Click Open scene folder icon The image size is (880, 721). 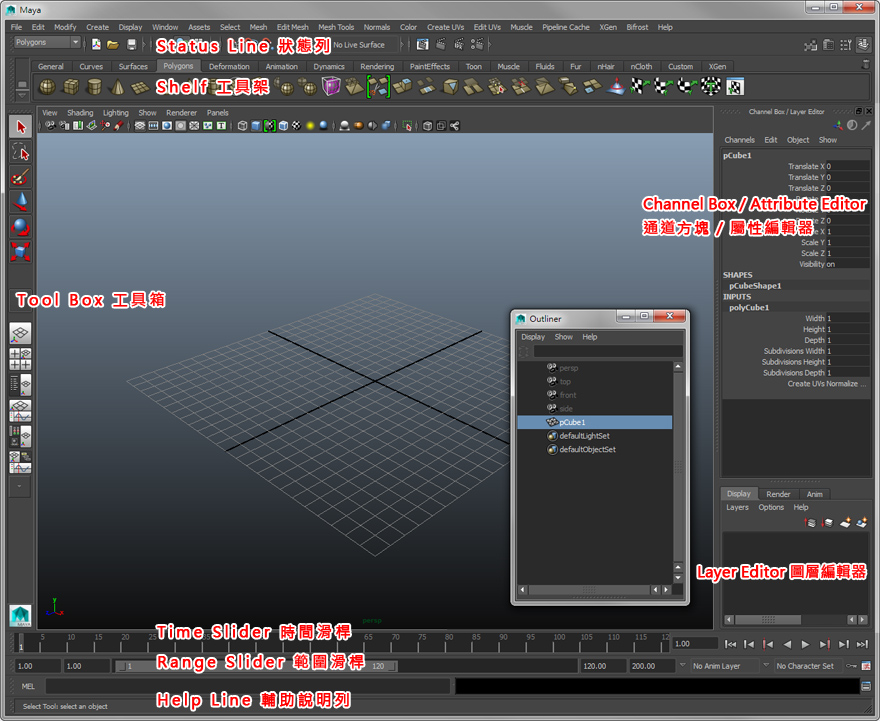[113, 44]
